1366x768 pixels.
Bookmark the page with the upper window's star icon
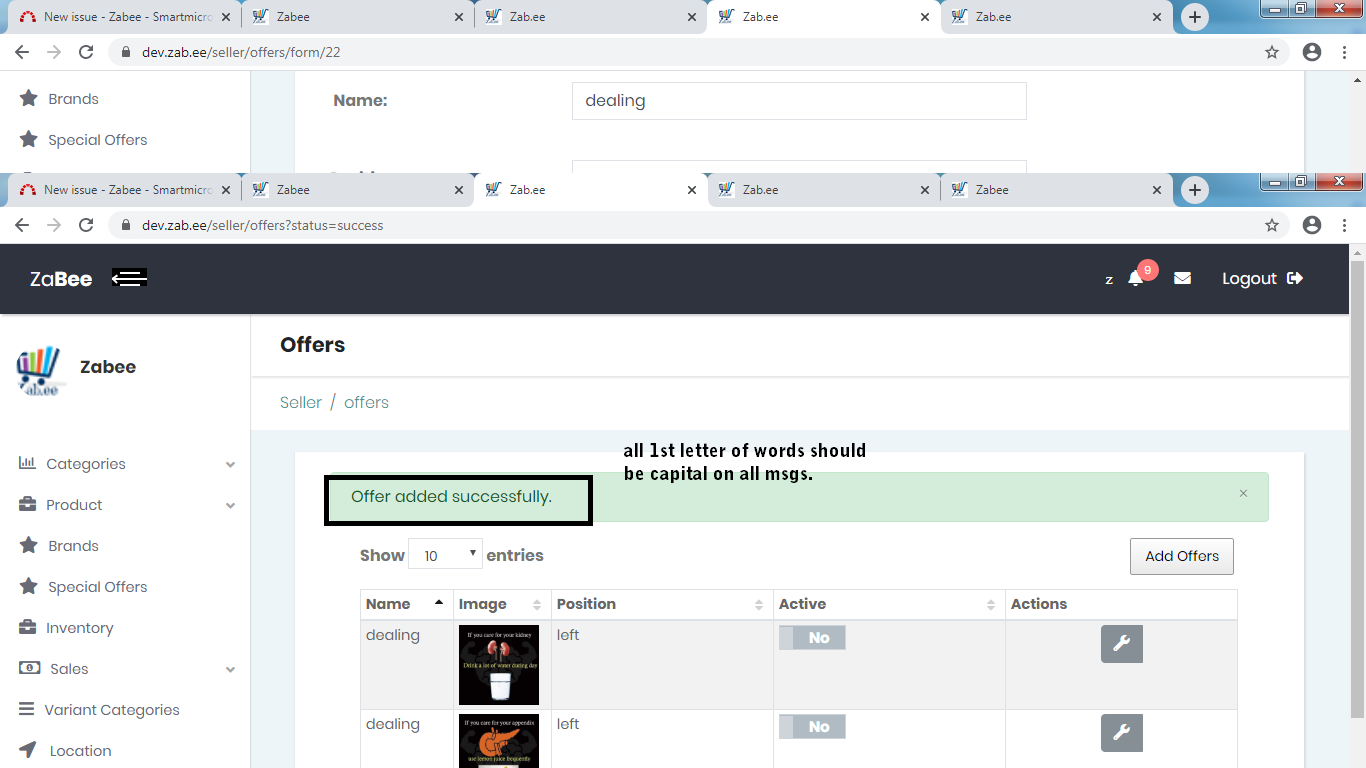tap(1272, 52)
